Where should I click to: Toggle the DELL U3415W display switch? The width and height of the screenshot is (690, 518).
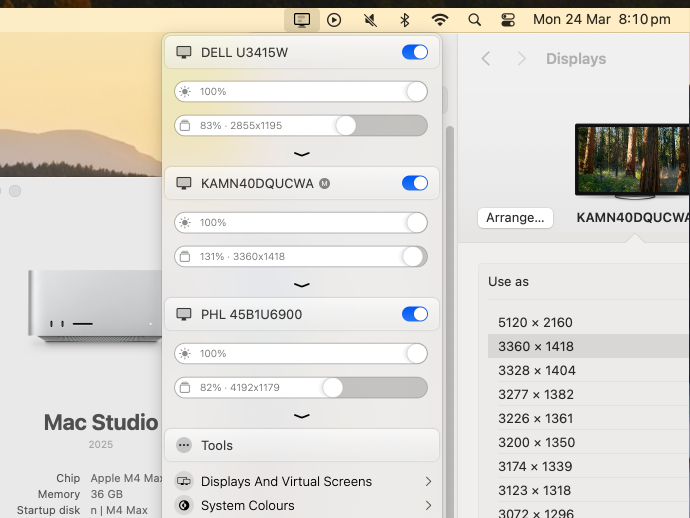click(415, 52)
